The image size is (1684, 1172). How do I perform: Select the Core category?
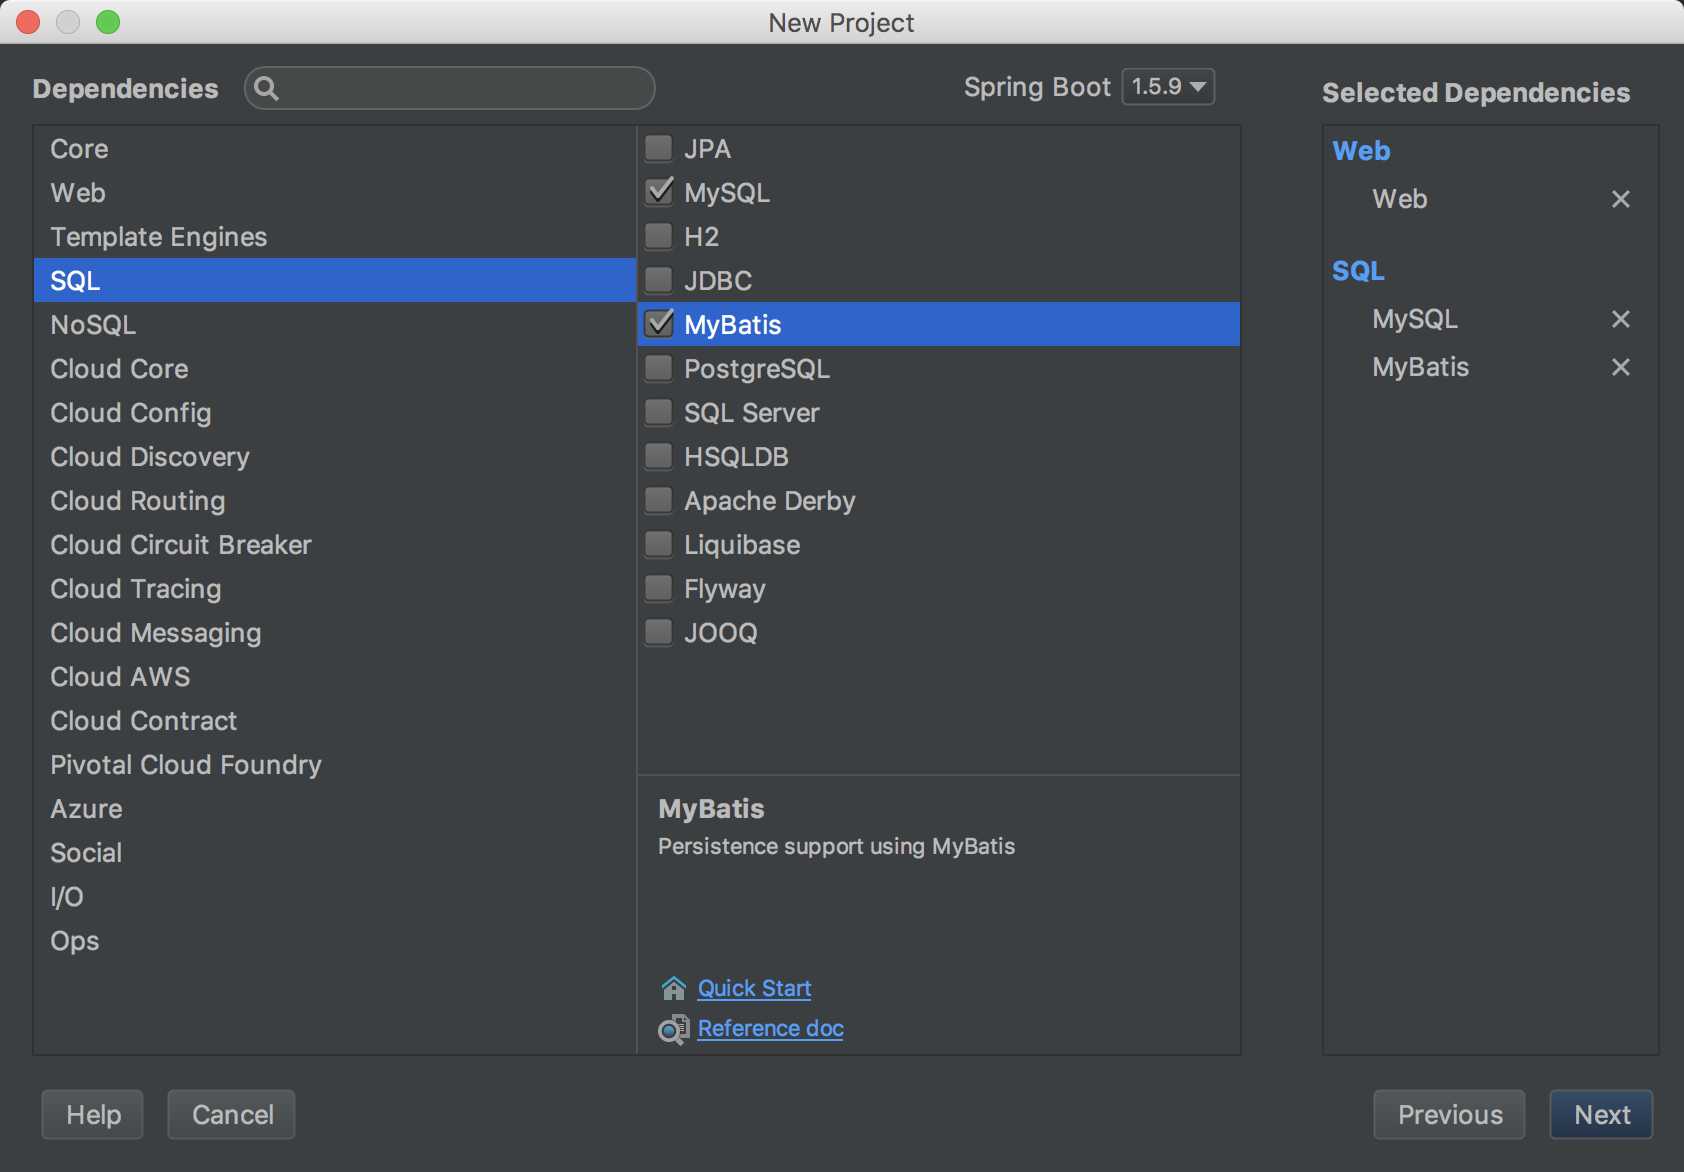pos(335,148)
